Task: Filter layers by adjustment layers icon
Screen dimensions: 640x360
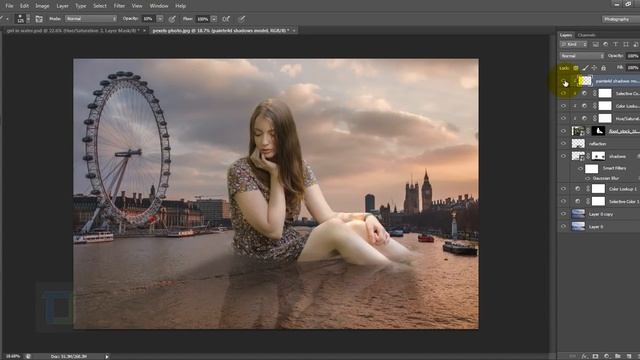Action: pos(606,44)
